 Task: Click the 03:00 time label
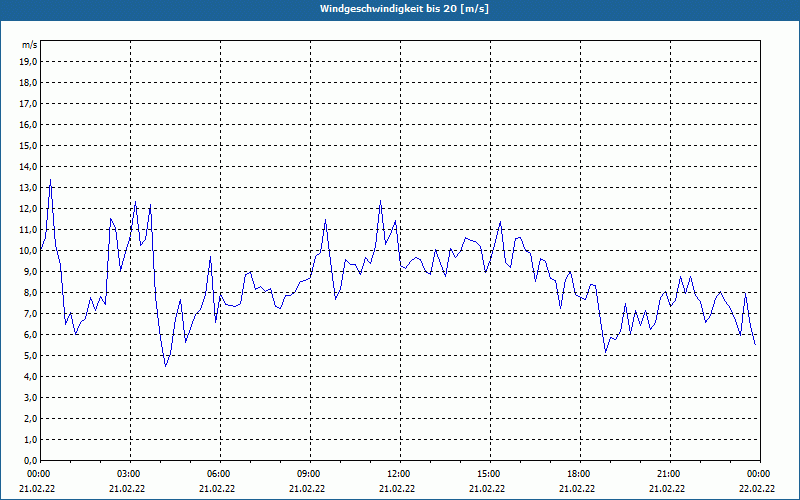tap(131, 474)
